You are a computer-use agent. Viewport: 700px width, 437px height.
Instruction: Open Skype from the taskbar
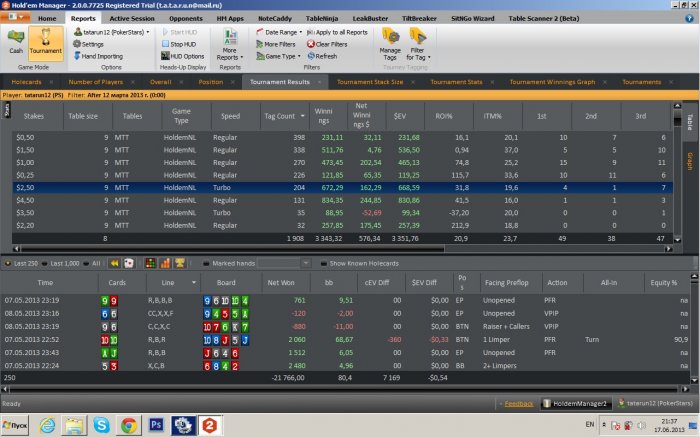[101, 425]
